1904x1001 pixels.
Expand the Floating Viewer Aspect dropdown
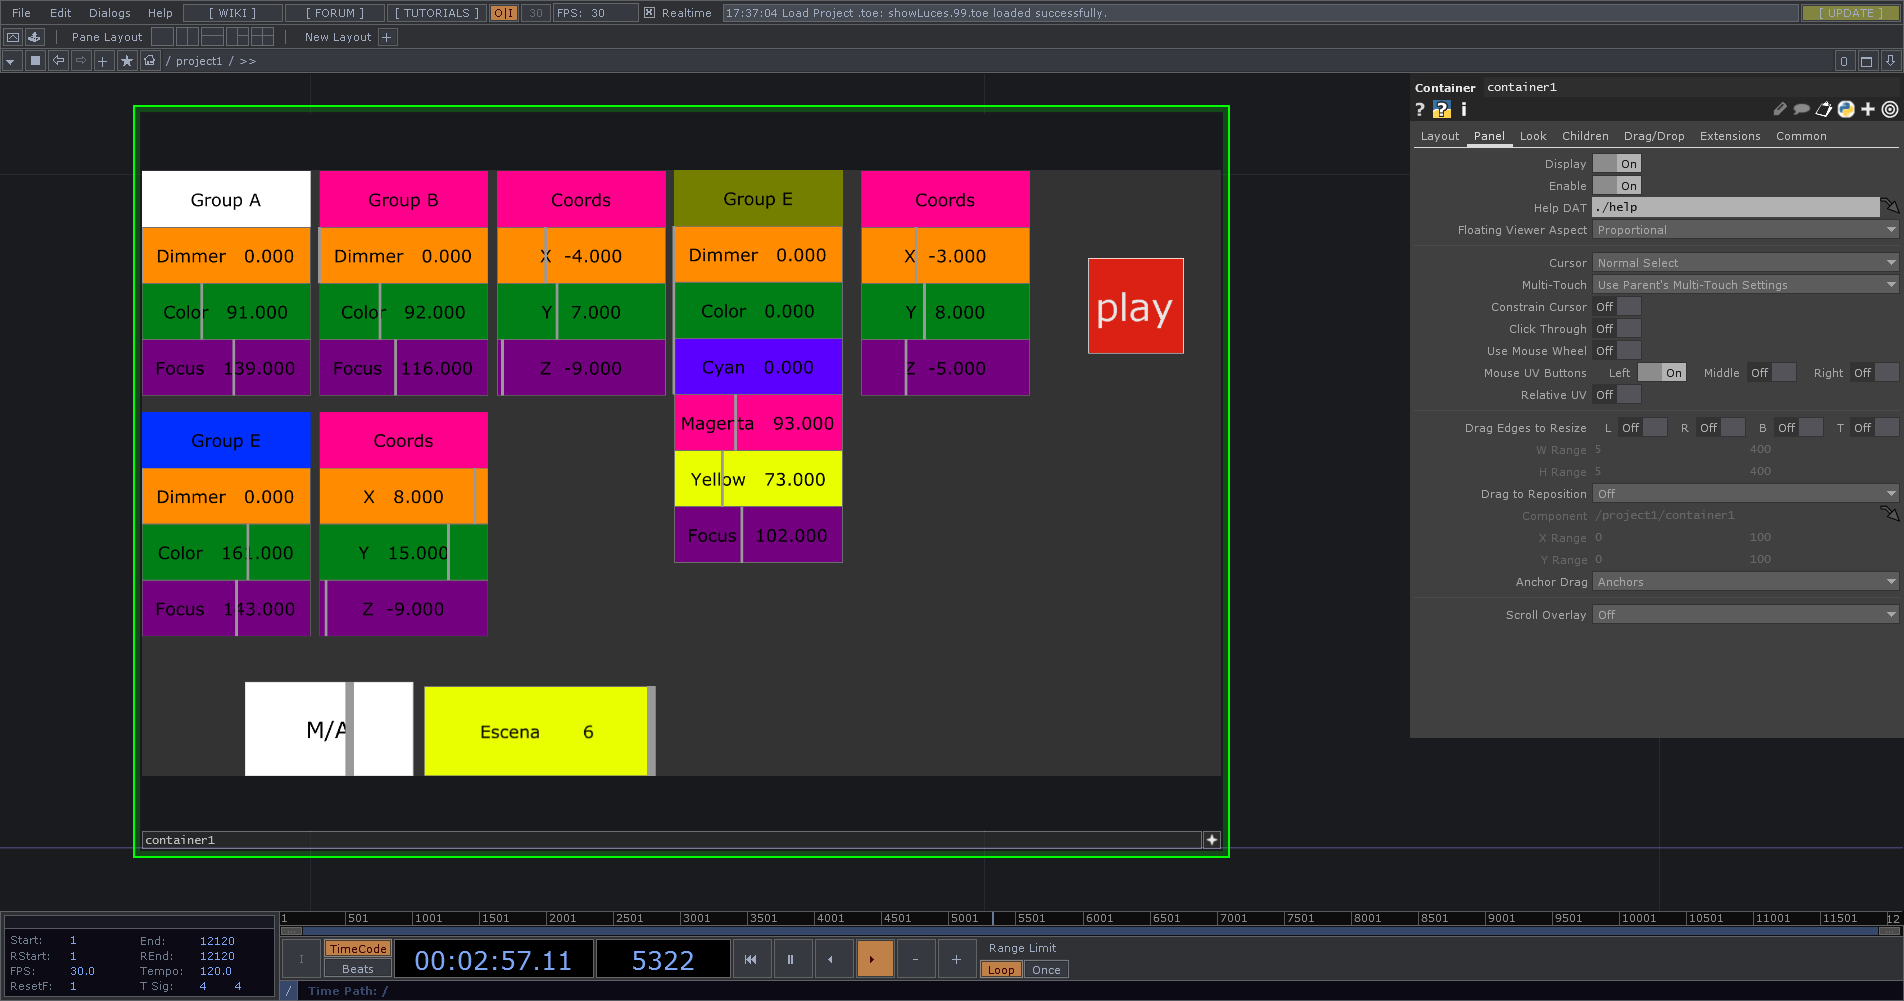click(1745, 230)
